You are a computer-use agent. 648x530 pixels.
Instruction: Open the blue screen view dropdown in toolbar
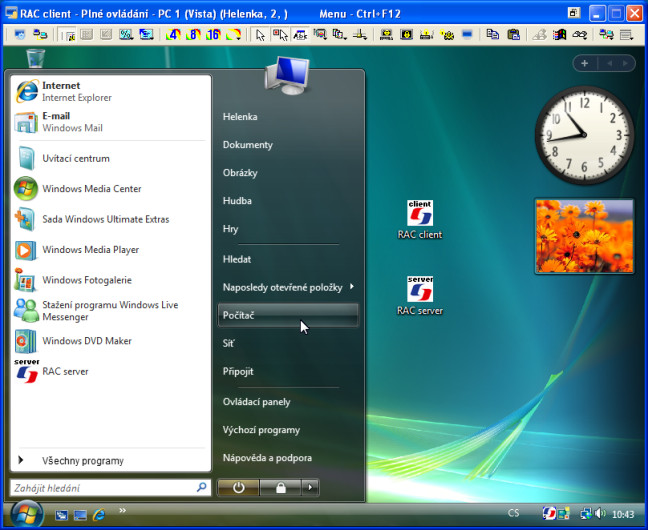(146, 35)
